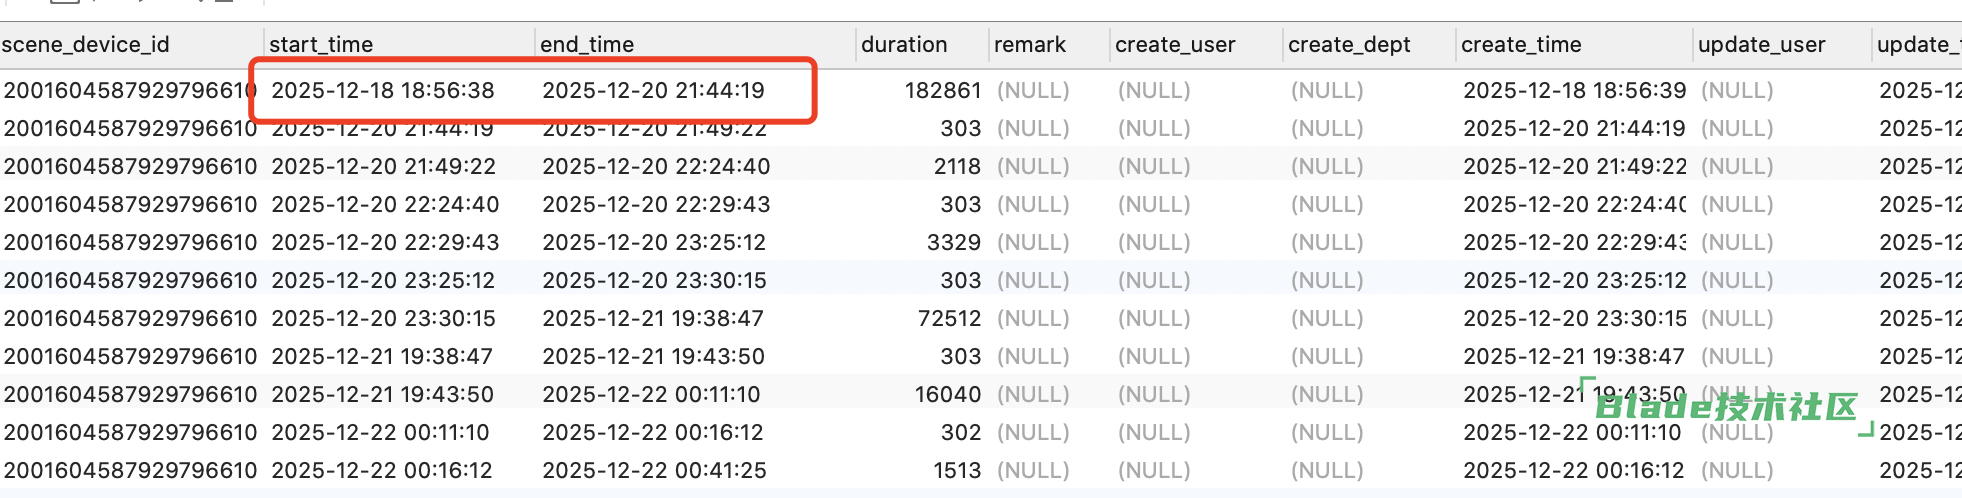Select the remark column header
Viewport: 1962px width, 498px height.
(x=1030, y=45)
